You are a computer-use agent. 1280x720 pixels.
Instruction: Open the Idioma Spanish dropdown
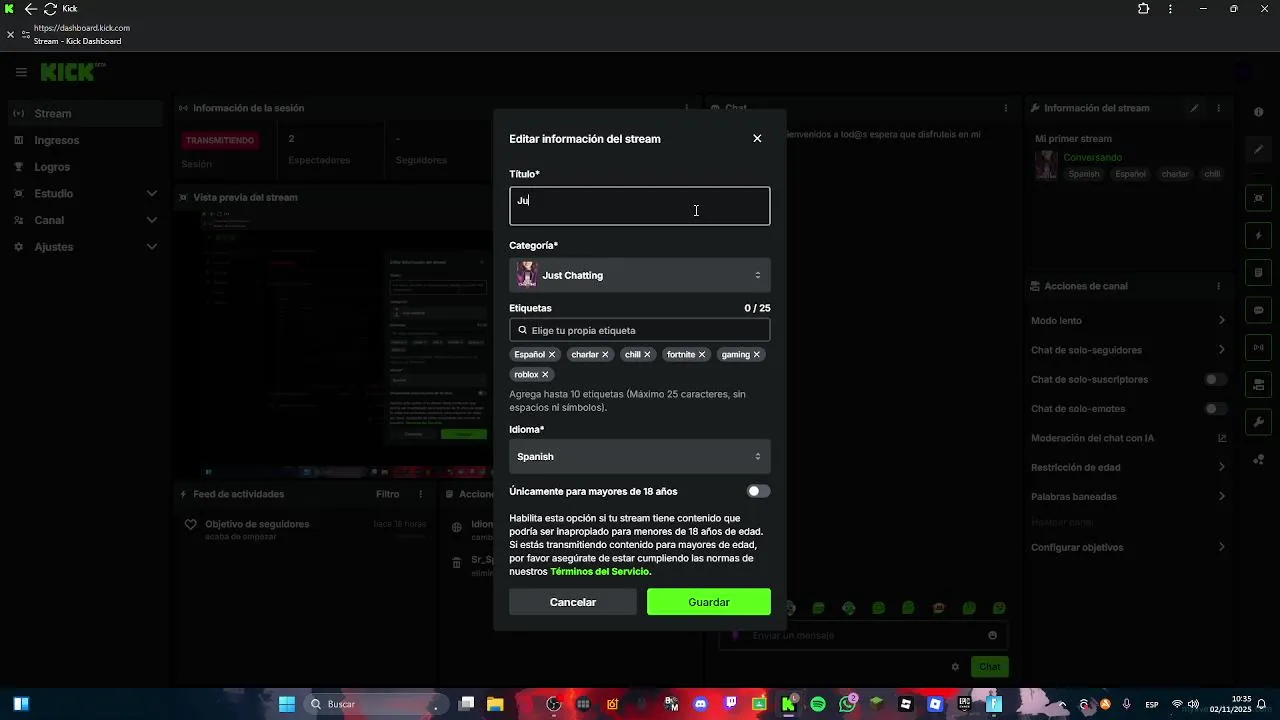point(640,456)
